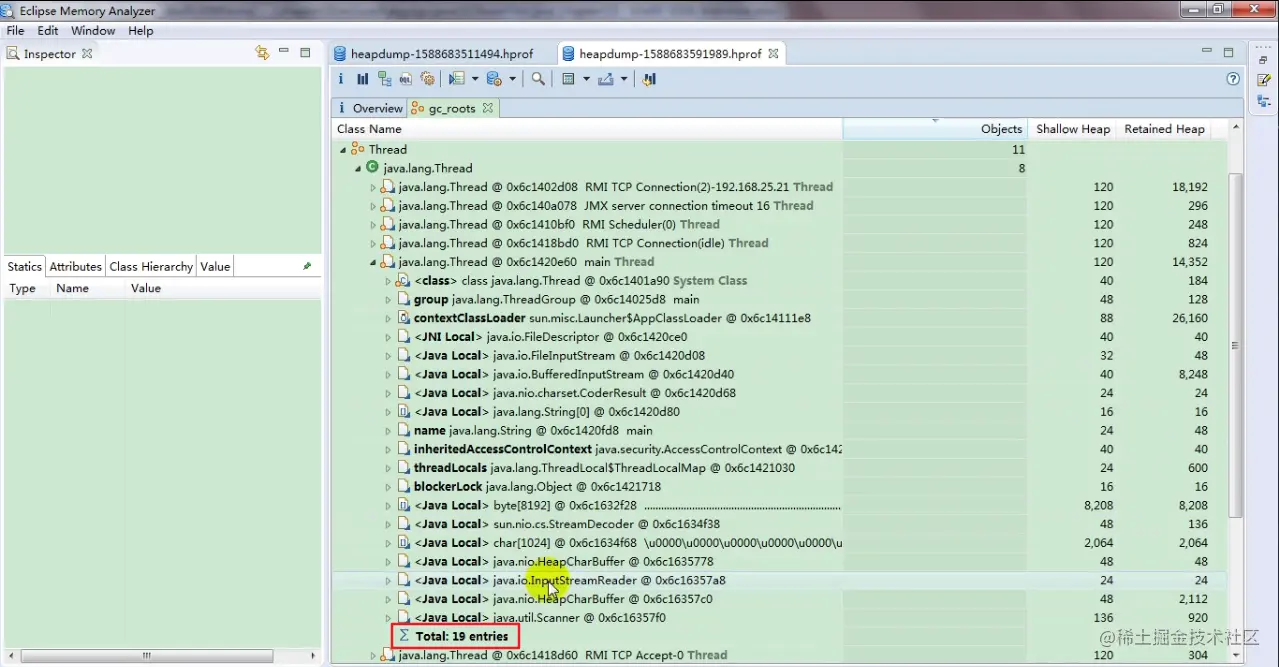Click the horizontal scrollbar below Inspector
The width and height of the screenshot is (1279, 667).
pos(146,656)
